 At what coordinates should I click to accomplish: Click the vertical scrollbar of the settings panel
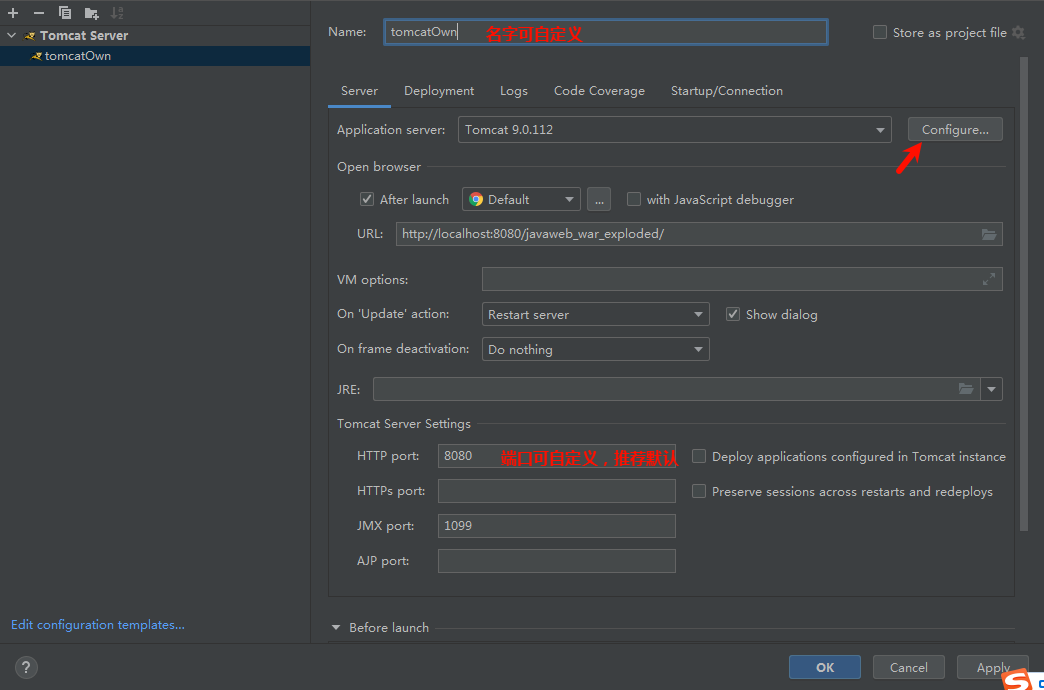[1024, 293]
